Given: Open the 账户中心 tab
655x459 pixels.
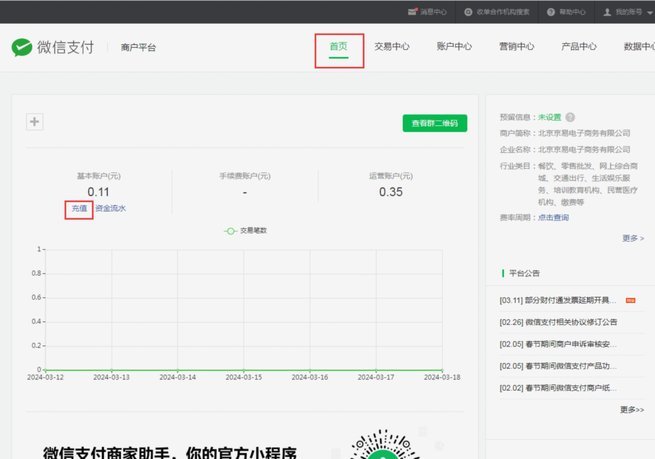Looking at the screenshot, I should pyautogui.click(x=454, y=46).
